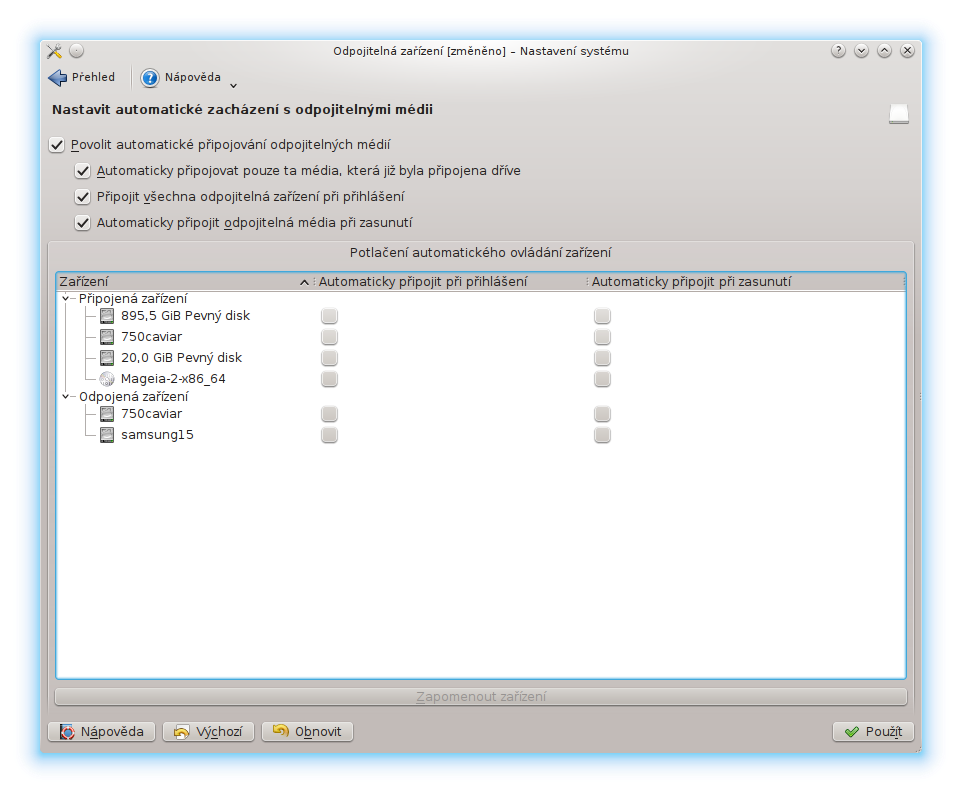962x793 pixels.
Task: Click the disc icon beside Mageia-2-x86_64
Action: point(107,379)
